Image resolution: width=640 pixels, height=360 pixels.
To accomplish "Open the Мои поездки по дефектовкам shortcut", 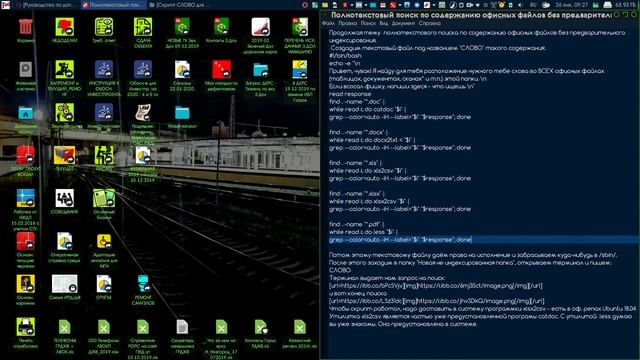I will (x=221, y=70).
